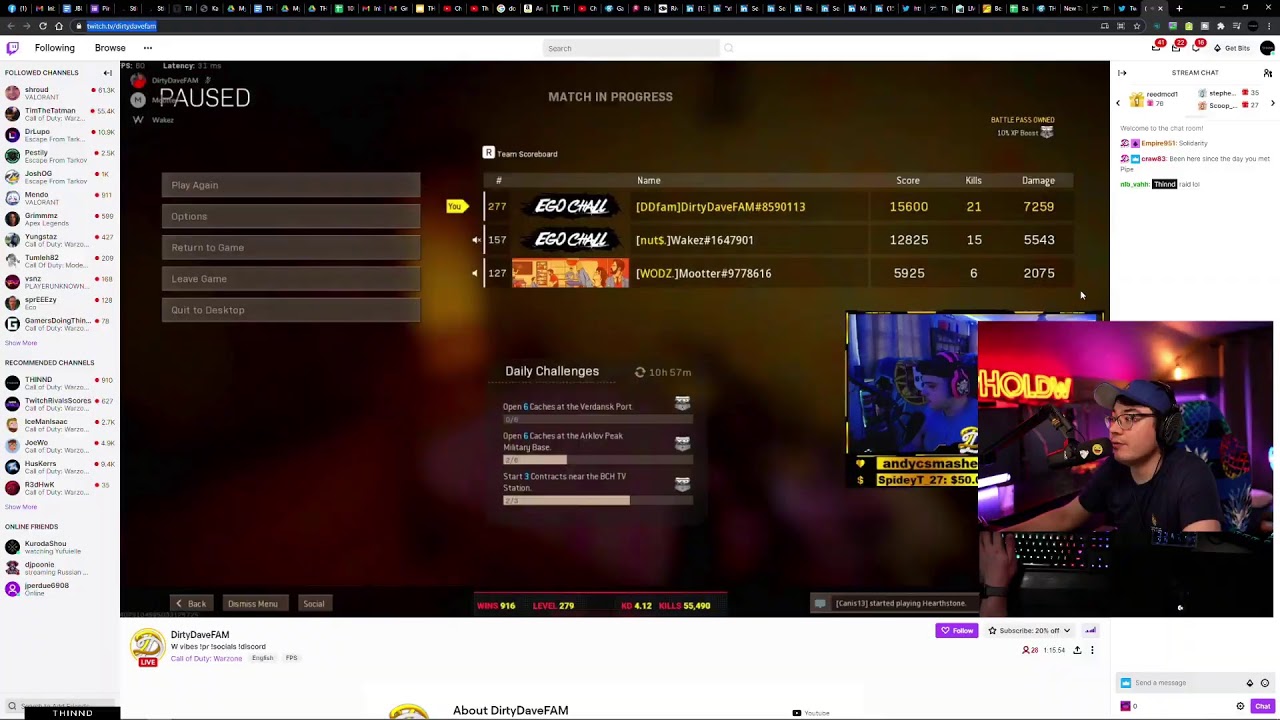The width and height of the screenshot is (1280, 720).
Task: Open TimTheTatman's channel in sidebar
Action: pos(58,114)
